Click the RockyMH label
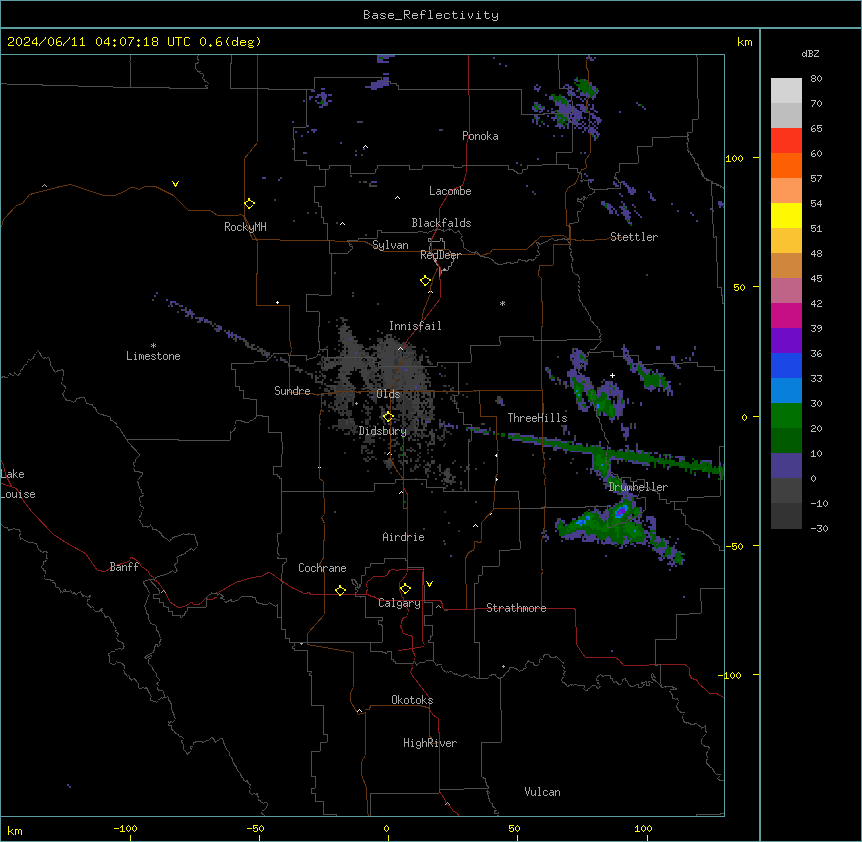The image size is (862, 842). (x=245, y=227)
